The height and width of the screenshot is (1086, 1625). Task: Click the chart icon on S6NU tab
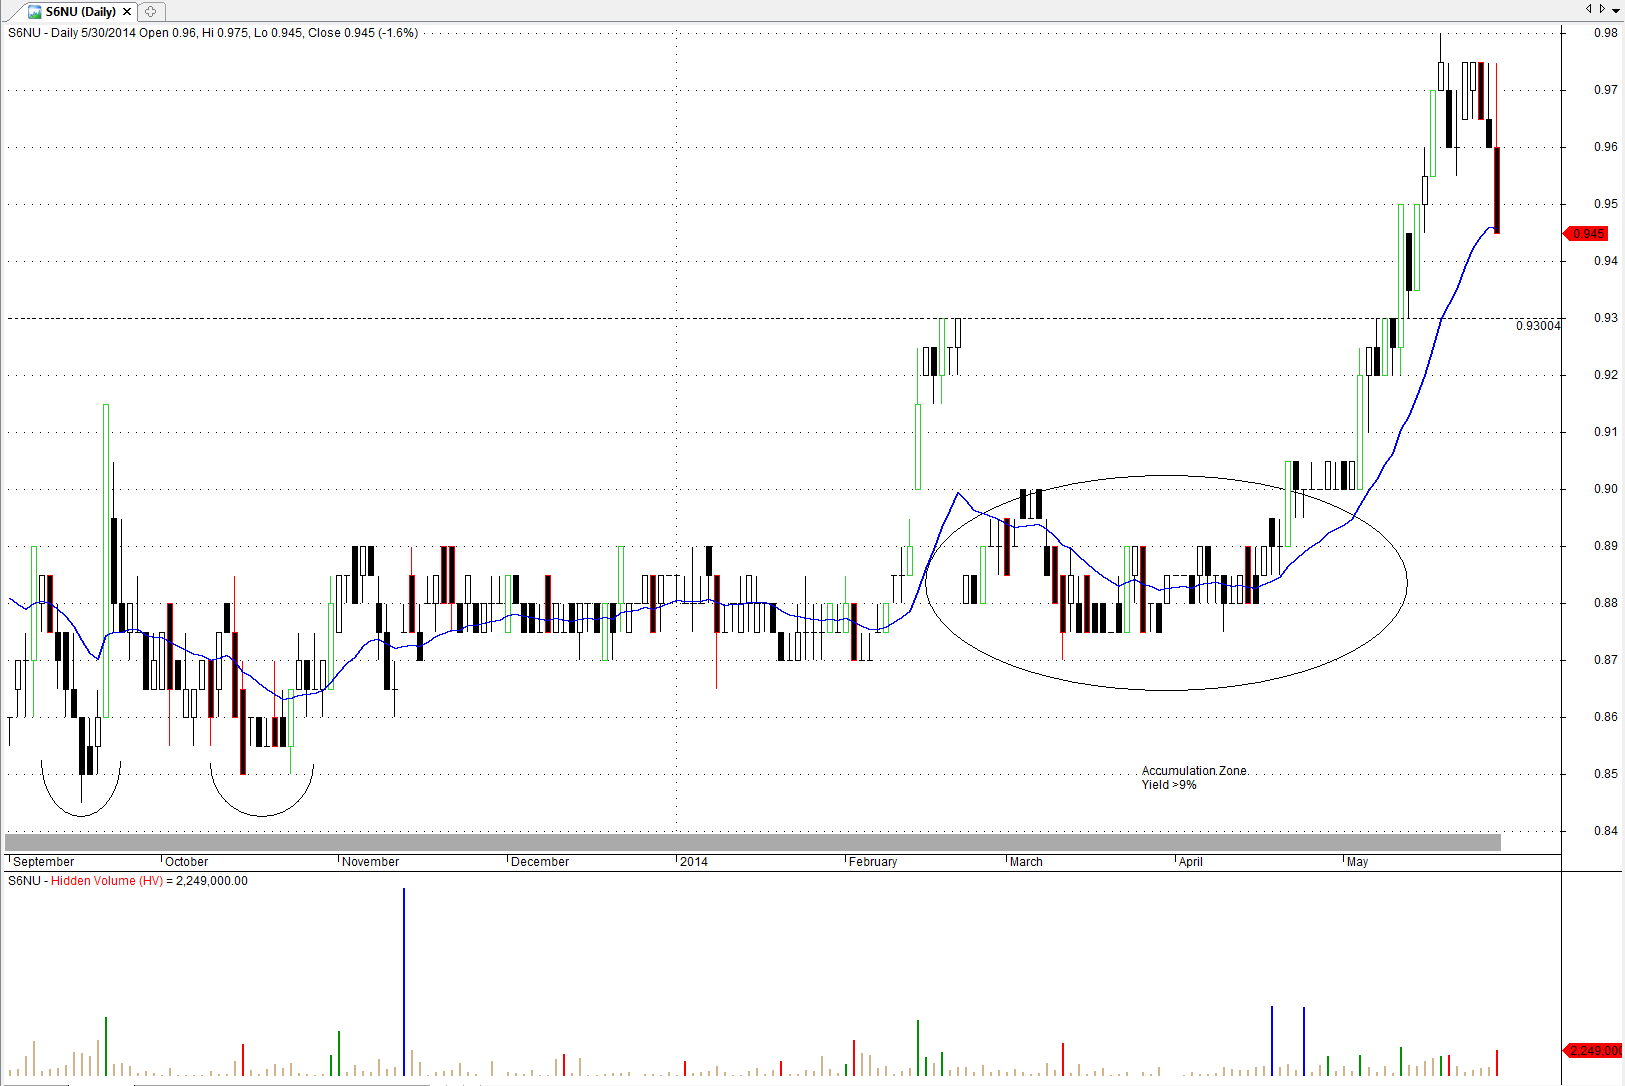tap(35, 12)
